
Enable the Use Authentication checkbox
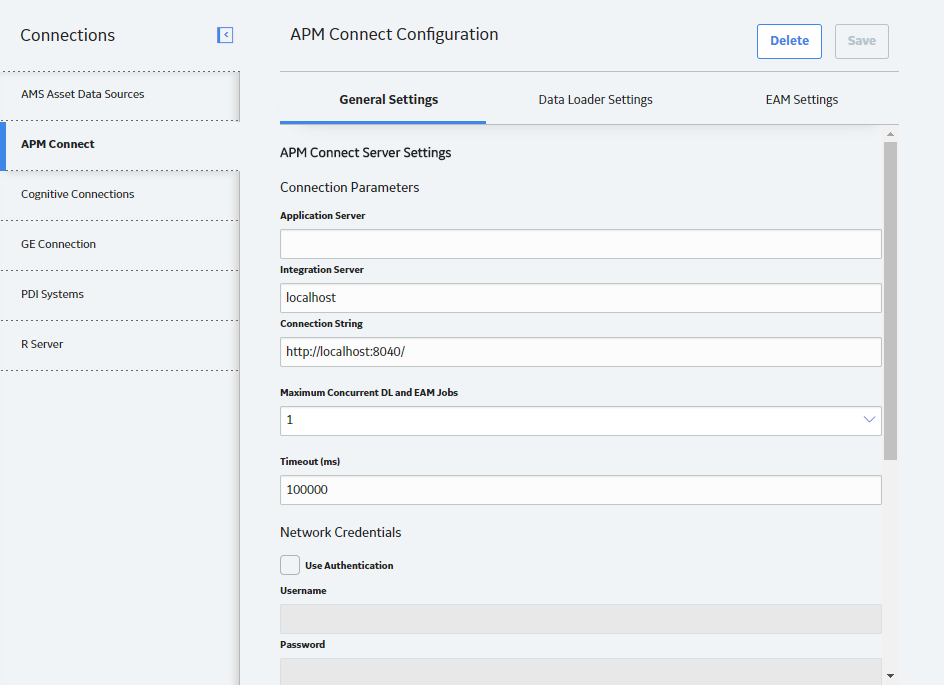click(x=290, y=565)
